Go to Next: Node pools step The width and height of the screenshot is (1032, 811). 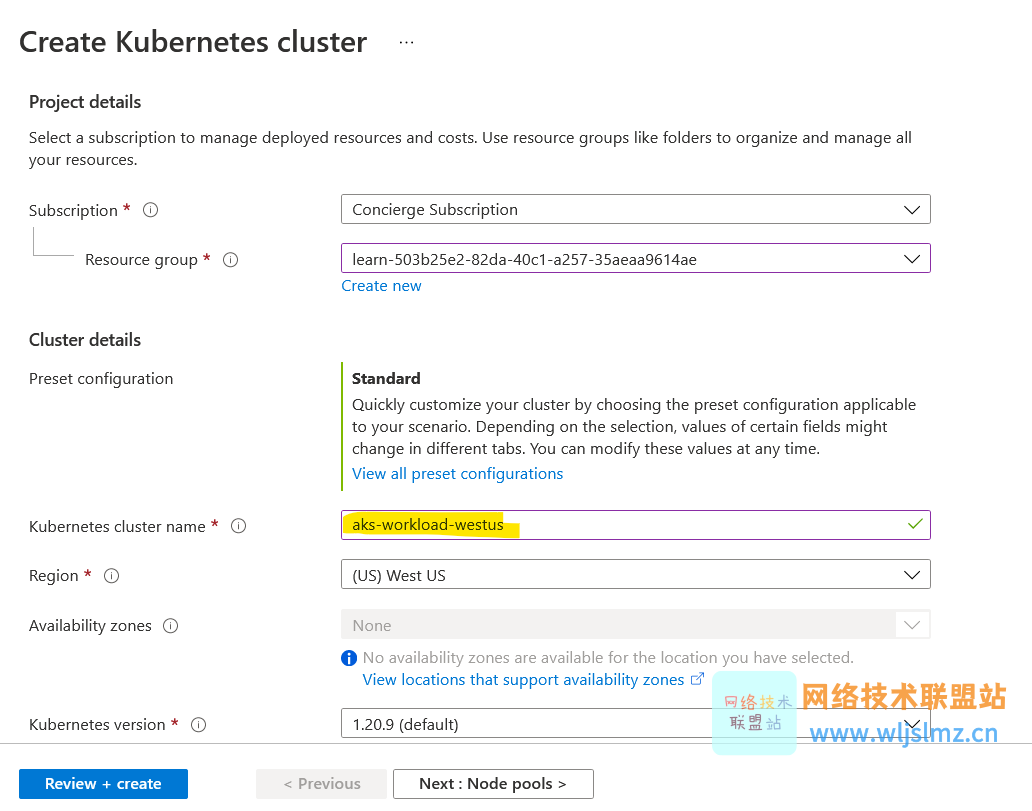click(493, 784)
